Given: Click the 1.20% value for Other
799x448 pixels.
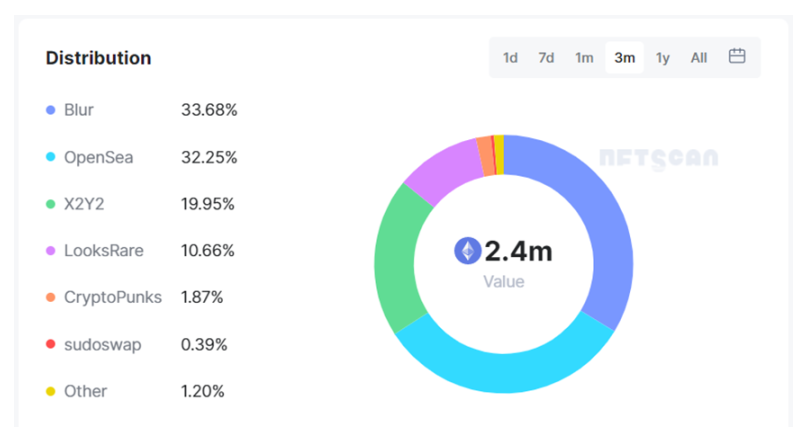Looking at the screenshot, I should pyautogui.click(x=202, y=391).
